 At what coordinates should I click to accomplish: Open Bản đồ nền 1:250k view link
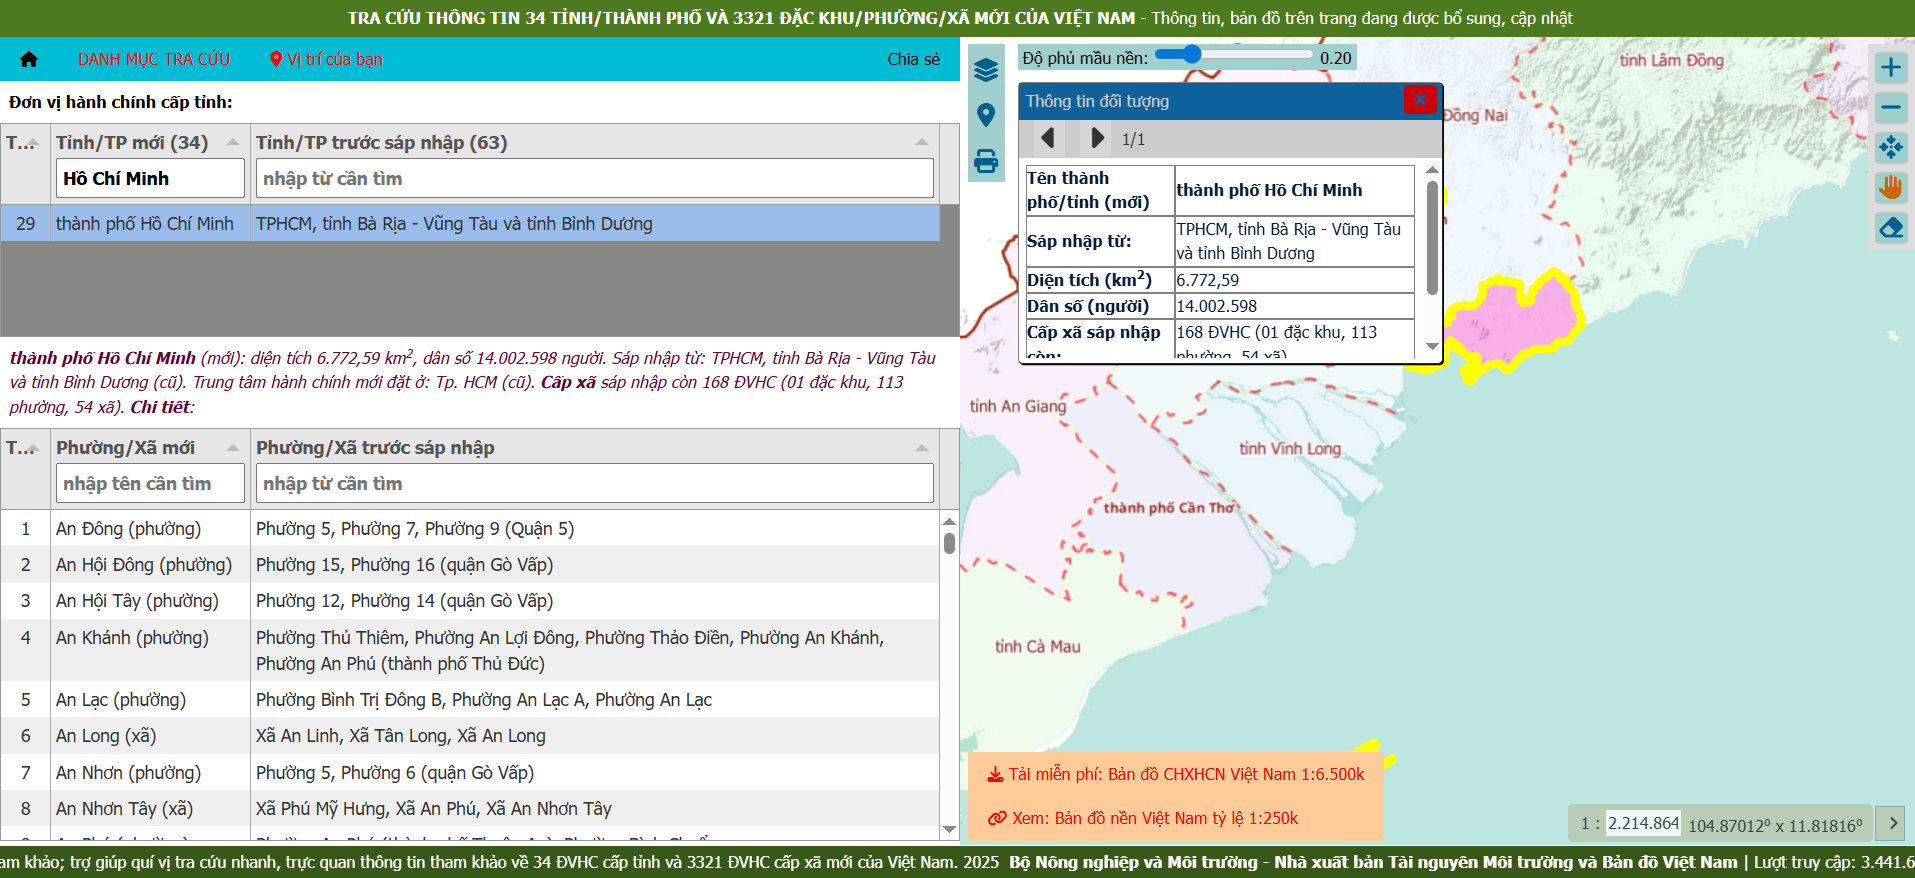click(x=1143, y=818)
